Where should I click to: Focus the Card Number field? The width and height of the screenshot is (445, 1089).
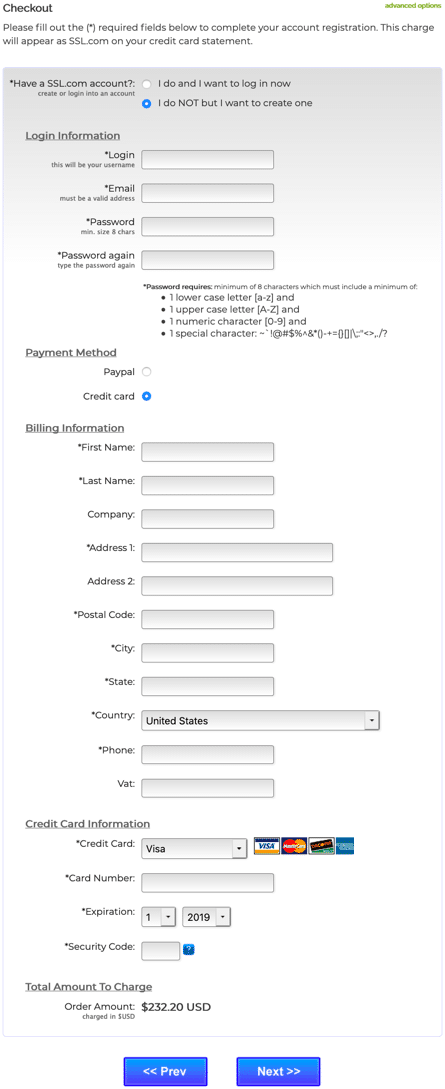208,883
